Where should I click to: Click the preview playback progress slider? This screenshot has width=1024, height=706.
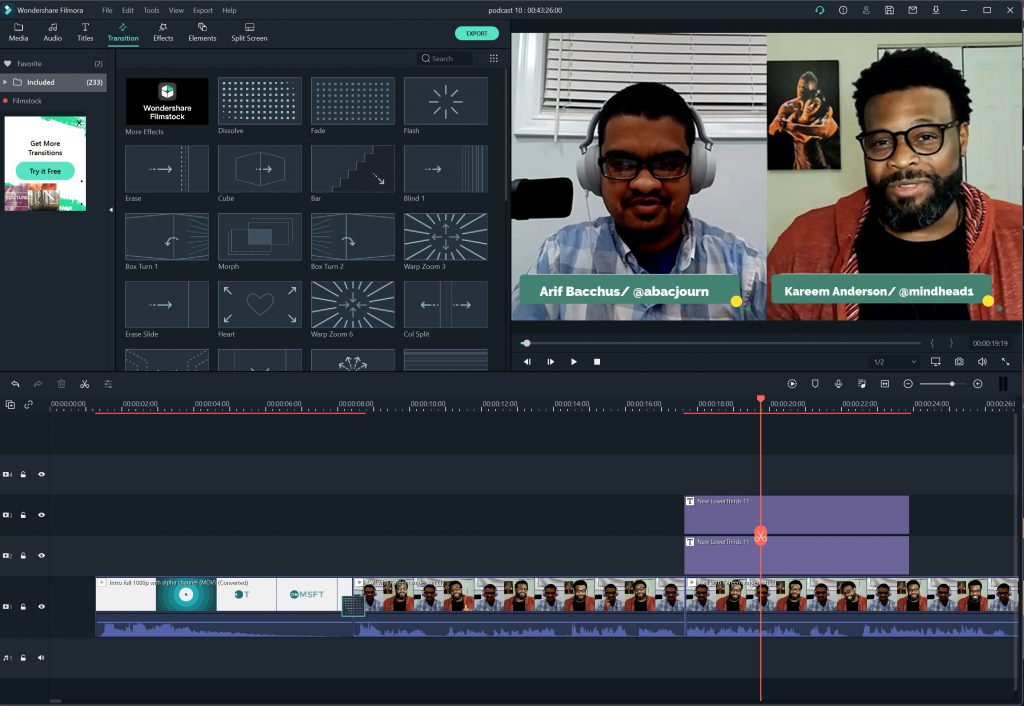click(x=720, y=343)
